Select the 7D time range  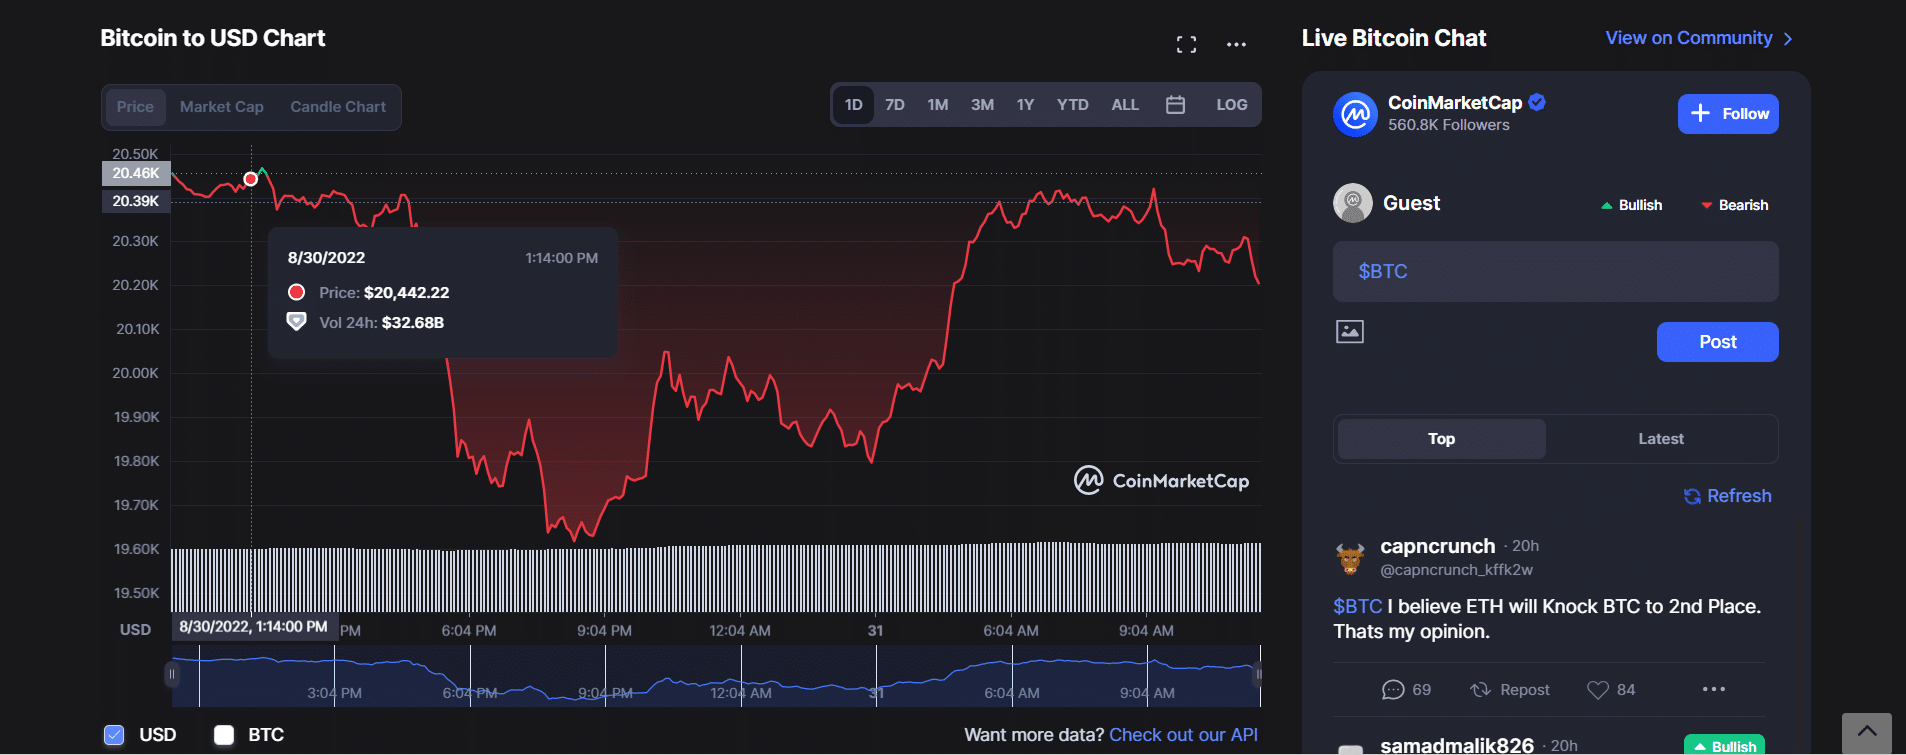pyautogui.click(x=895, y=105)
